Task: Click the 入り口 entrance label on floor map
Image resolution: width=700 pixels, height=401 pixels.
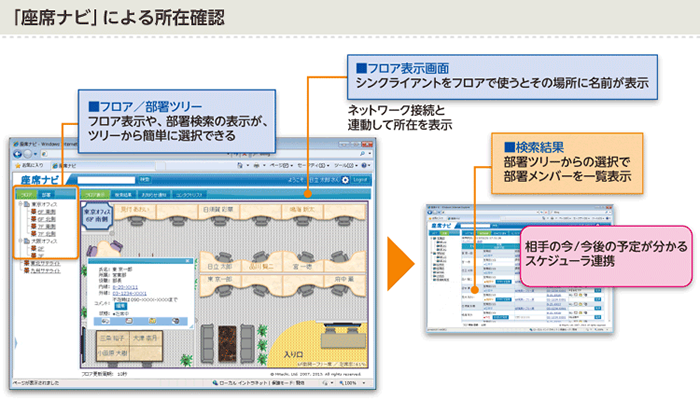Action: click(x=293, y=354)
